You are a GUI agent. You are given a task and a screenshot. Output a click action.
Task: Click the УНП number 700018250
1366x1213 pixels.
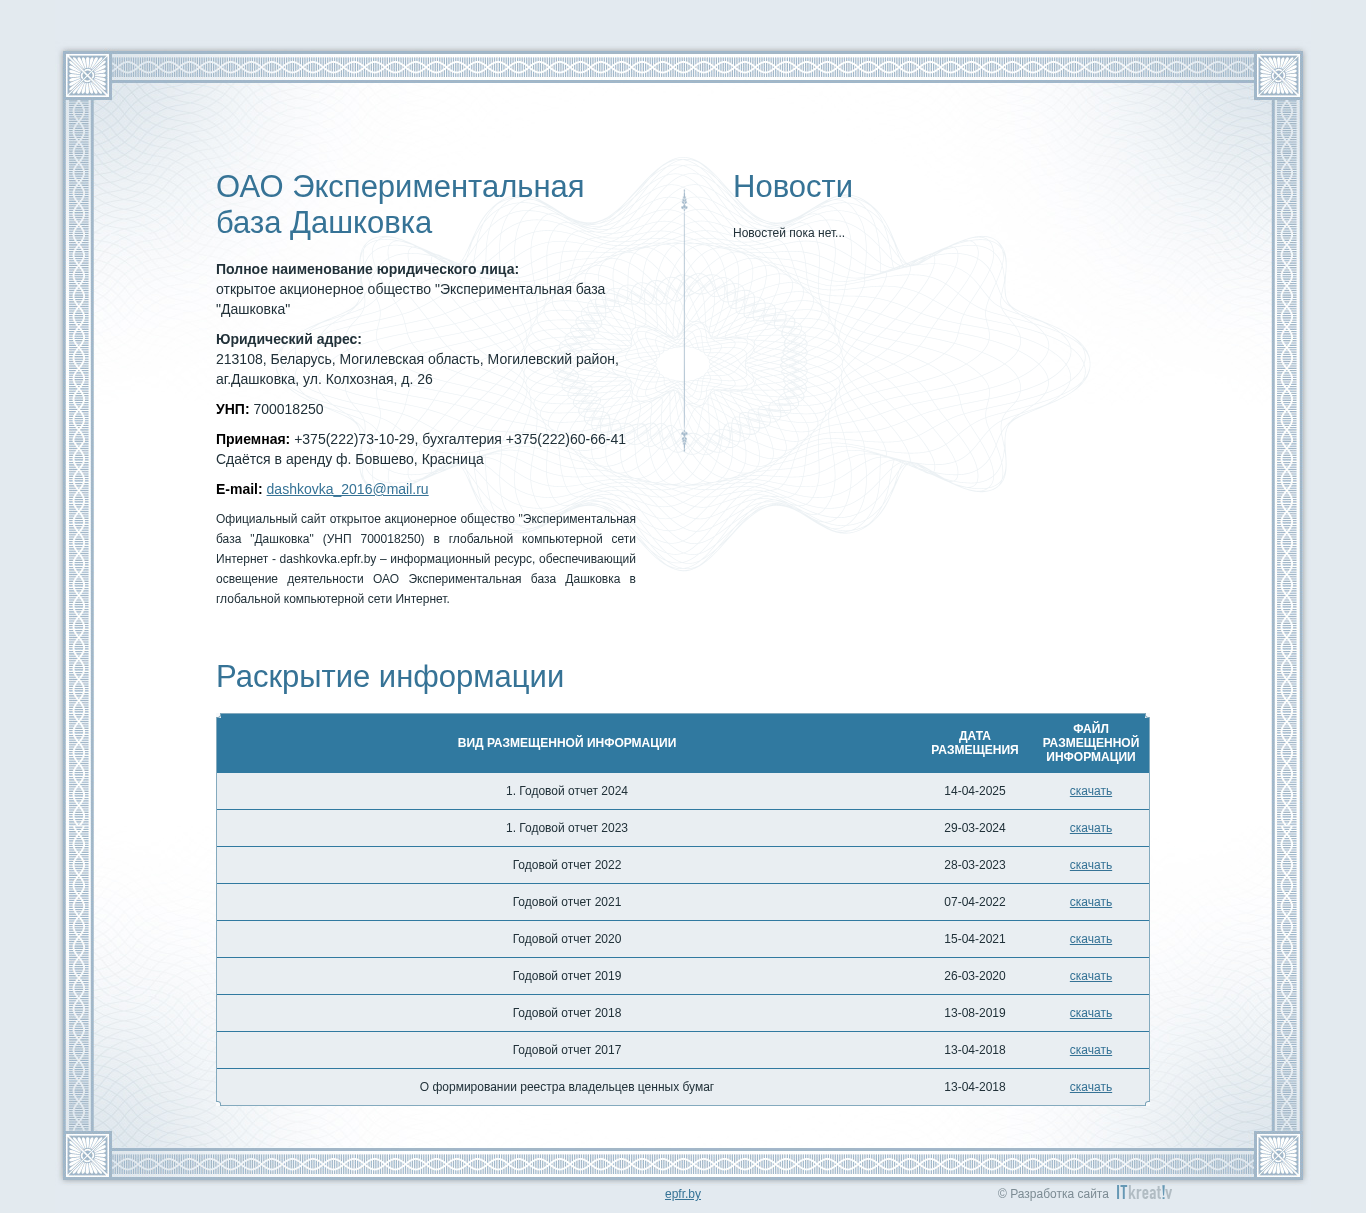[288, 409]
